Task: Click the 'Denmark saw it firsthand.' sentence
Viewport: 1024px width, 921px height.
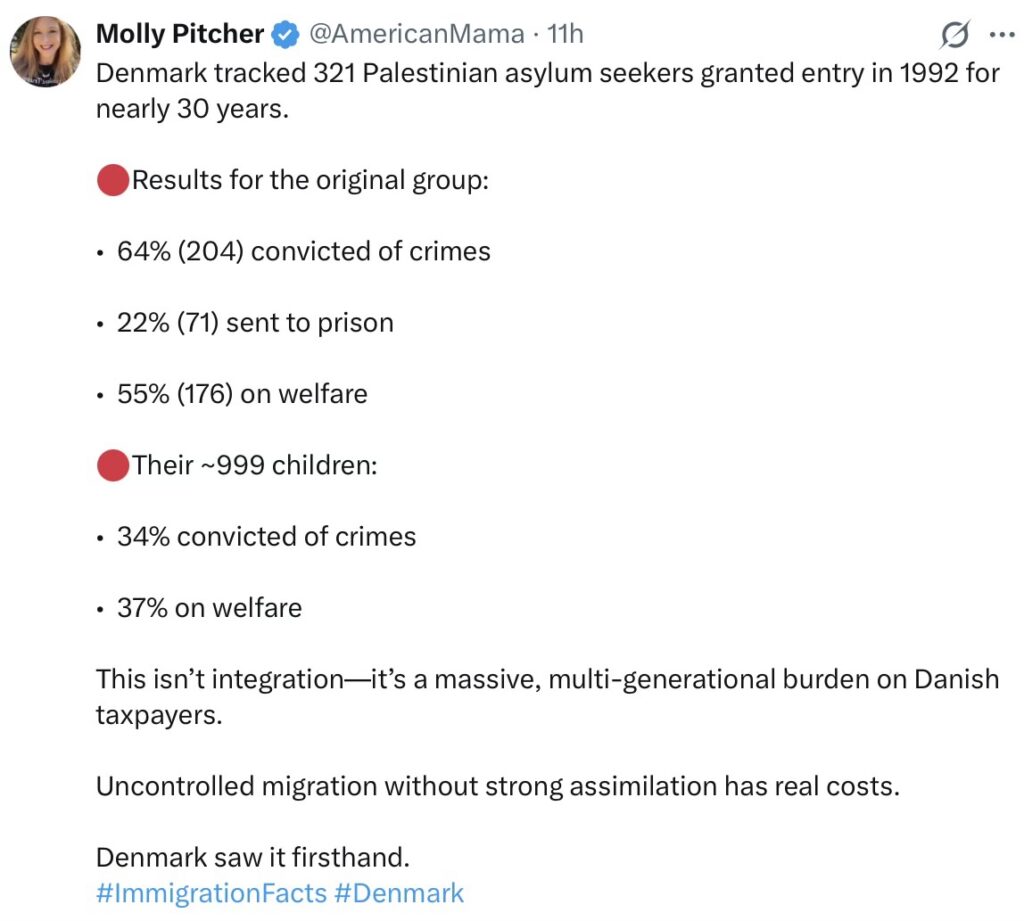Action: click(x=253, y=857)
